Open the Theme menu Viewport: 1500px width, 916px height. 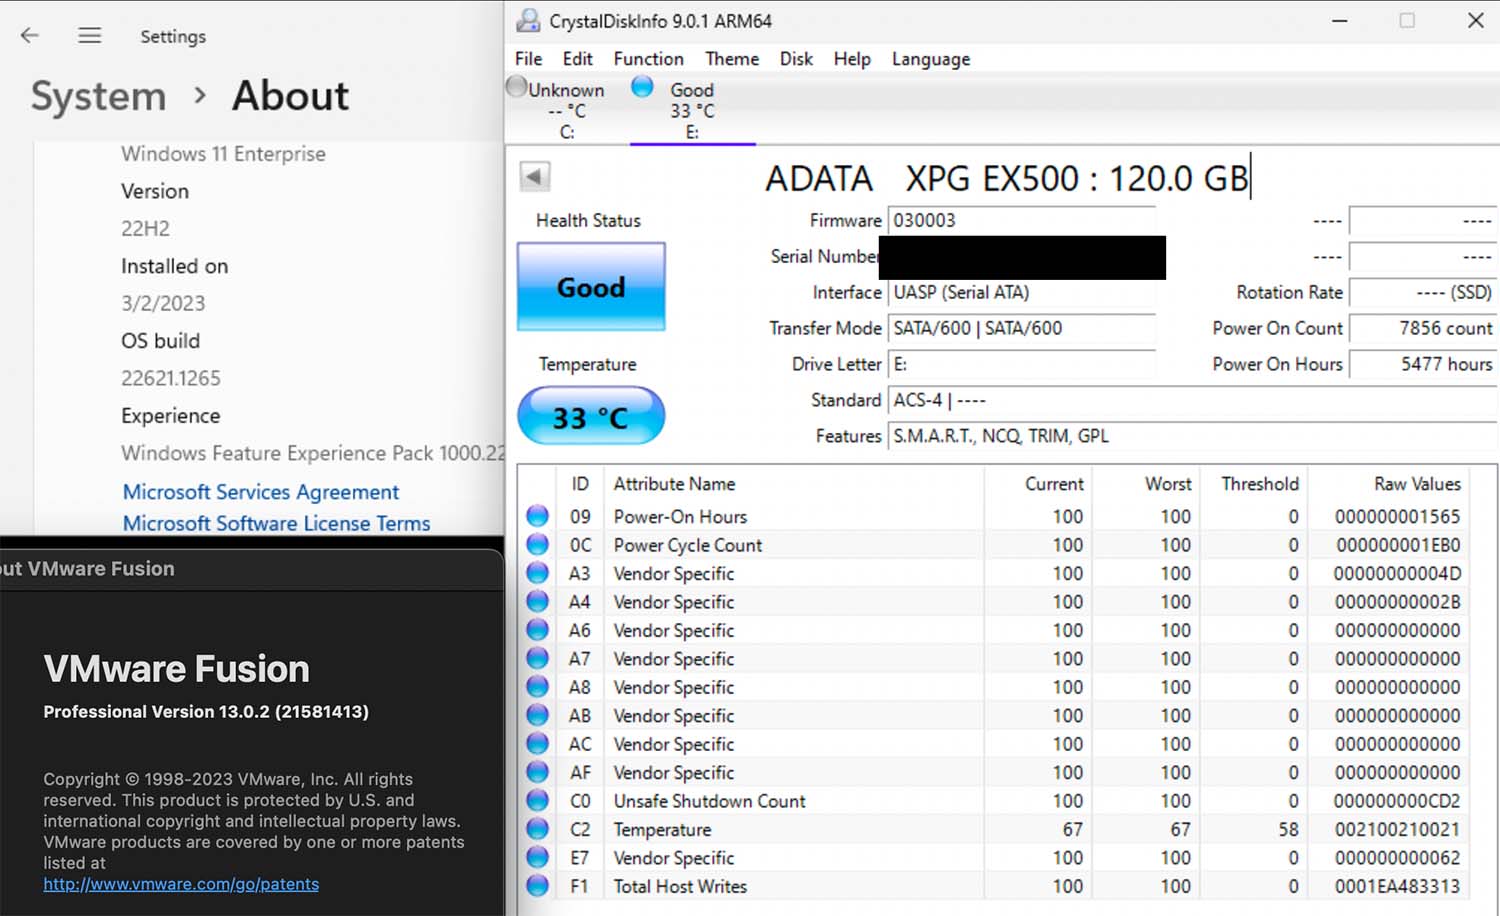732,59
